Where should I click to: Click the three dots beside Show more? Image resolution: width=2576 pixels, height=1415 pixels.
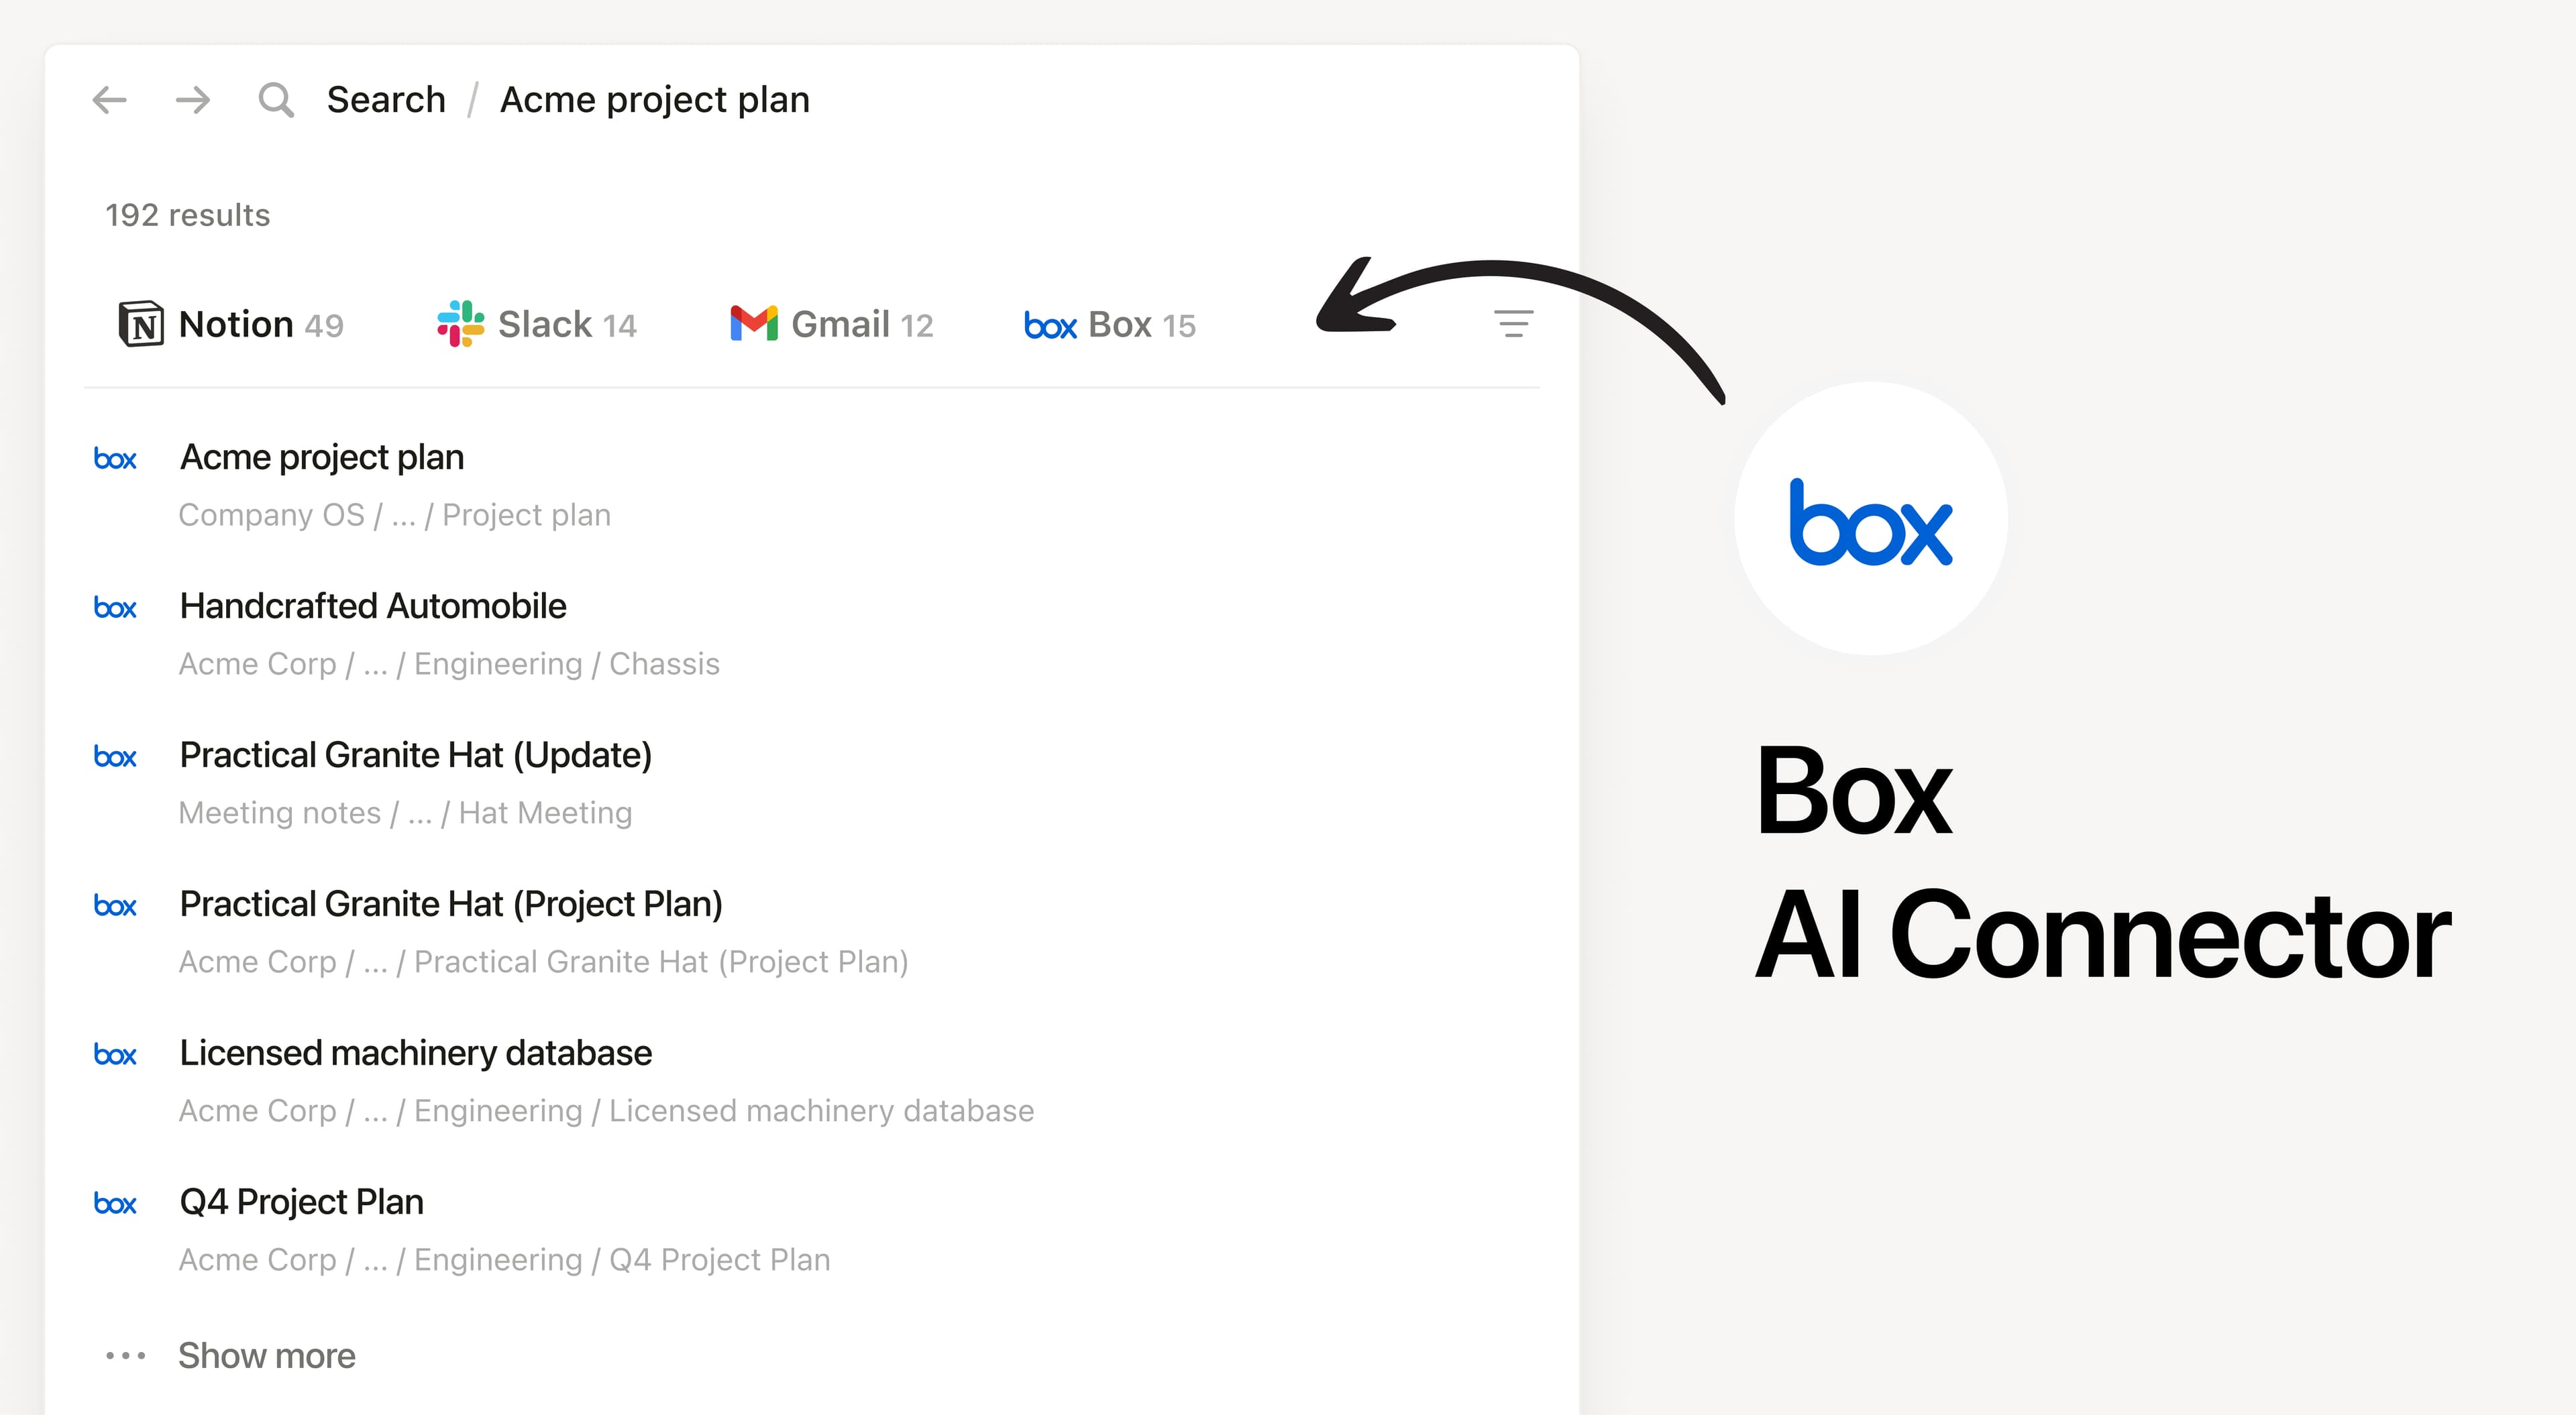coord(126,1356)
